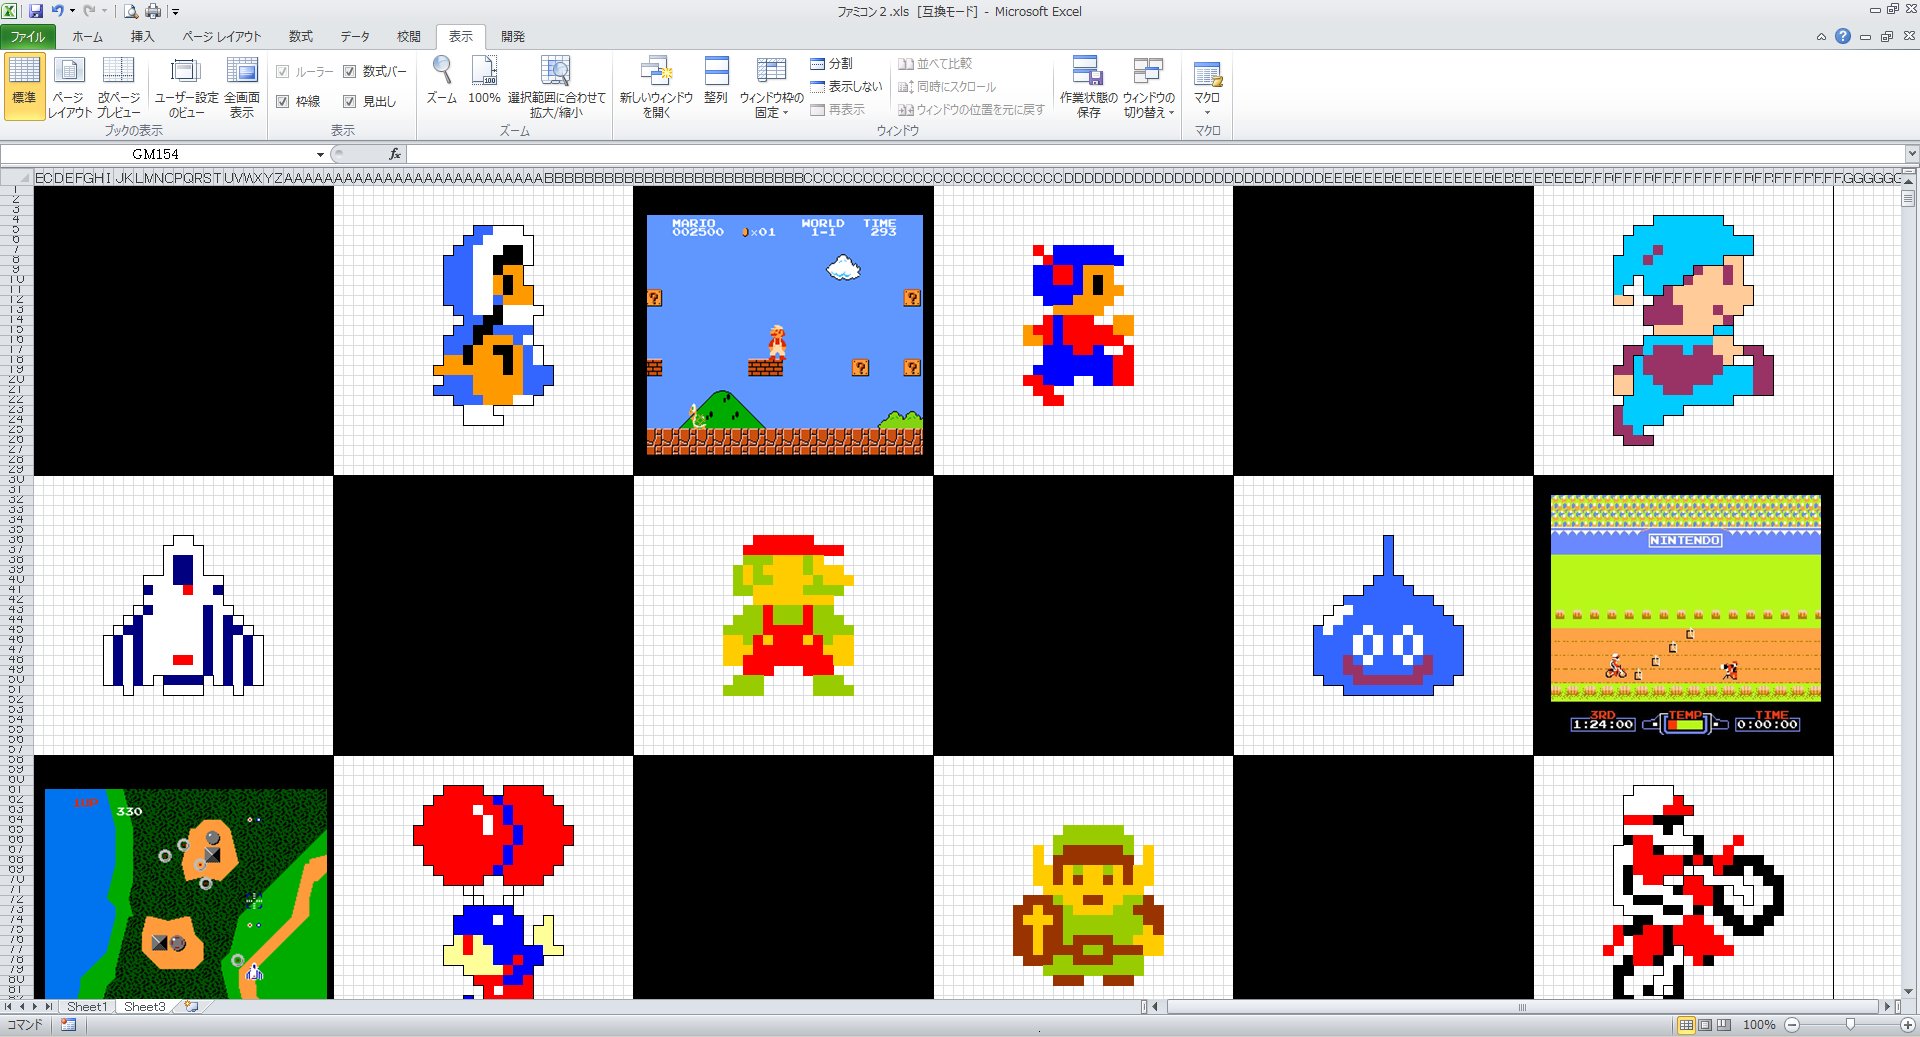1920x1037 pixels.
Task: Set zoom to 100% using ribbon icon
Action: (x=484, y=80)
